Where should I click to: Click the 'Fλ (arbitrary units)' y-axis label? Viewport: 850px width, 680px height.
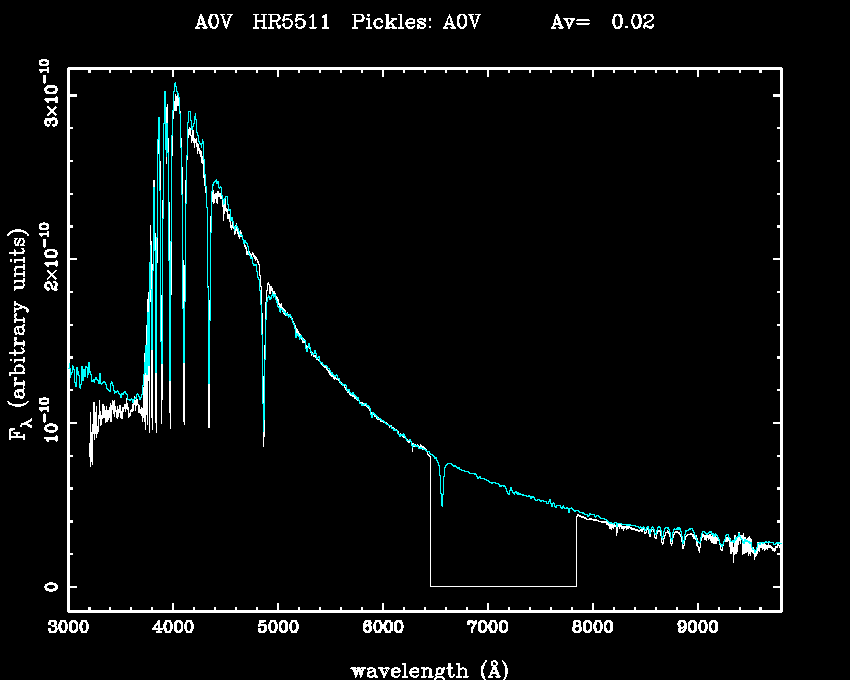(x=17, y=336)
